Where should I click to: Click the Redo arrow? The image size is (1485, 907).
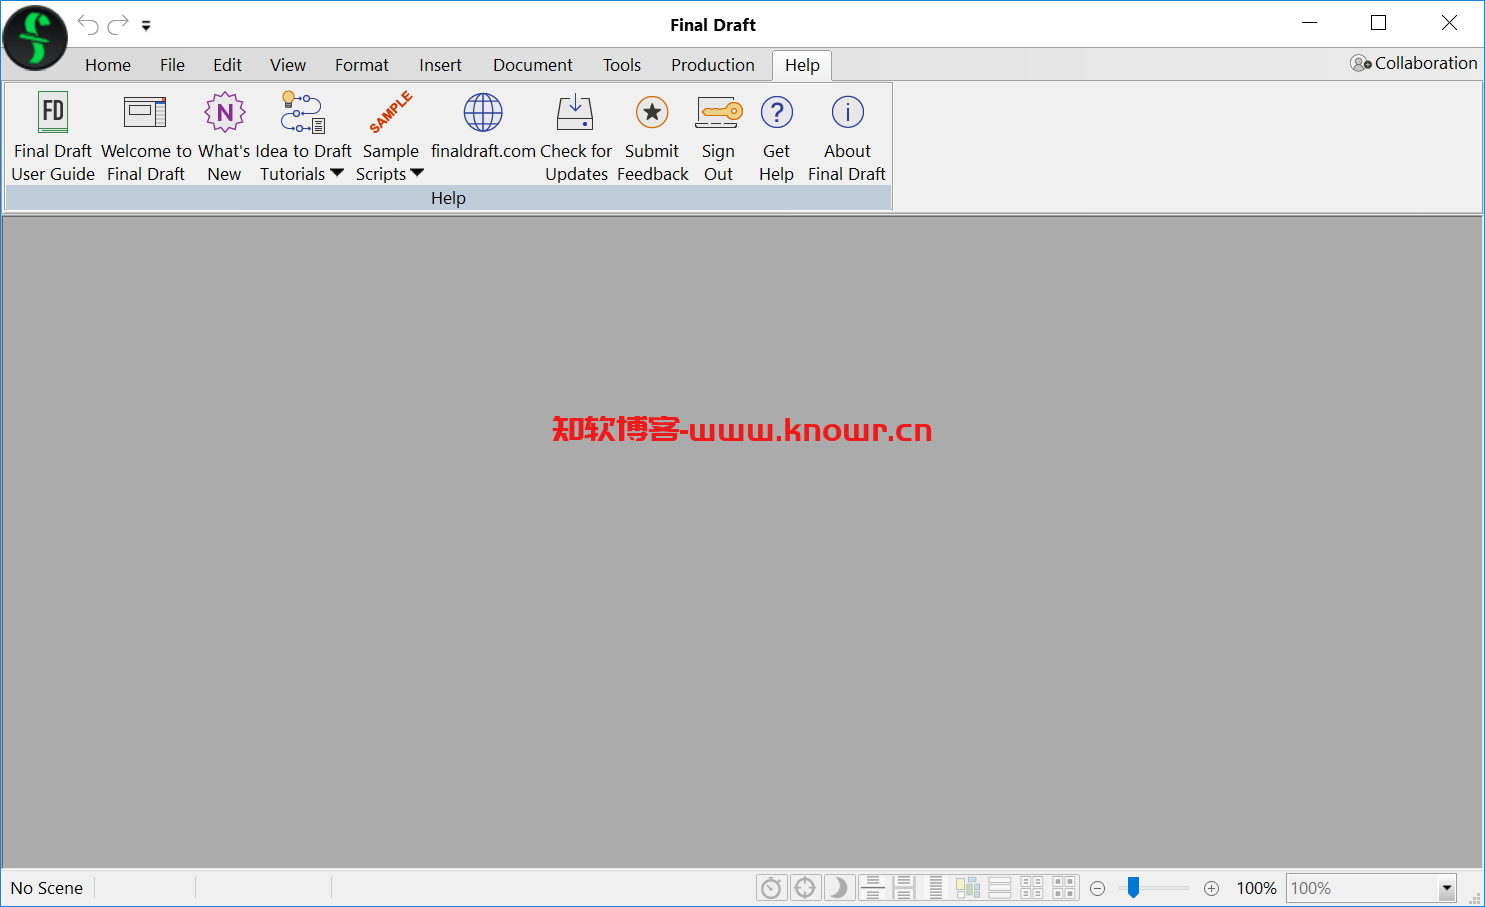(x=118, y=25)
